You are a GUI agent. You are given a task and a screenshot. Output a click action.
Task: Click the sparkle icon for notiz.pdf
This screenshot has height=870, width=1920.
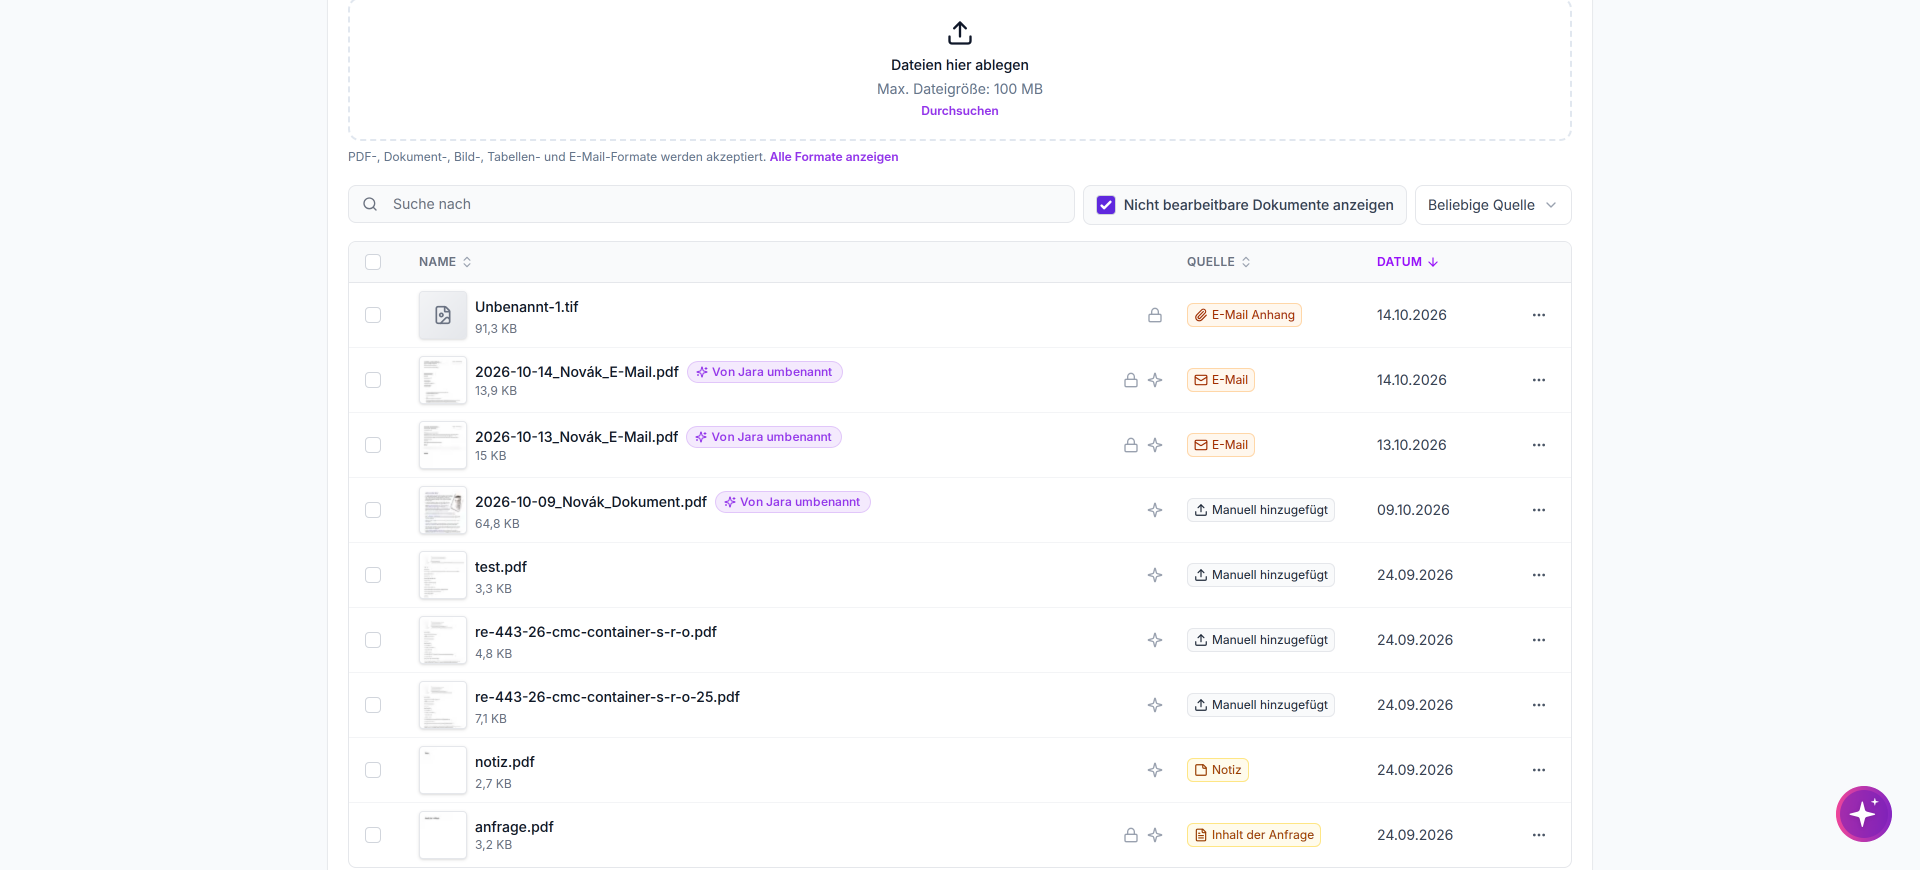point(1155,770)
